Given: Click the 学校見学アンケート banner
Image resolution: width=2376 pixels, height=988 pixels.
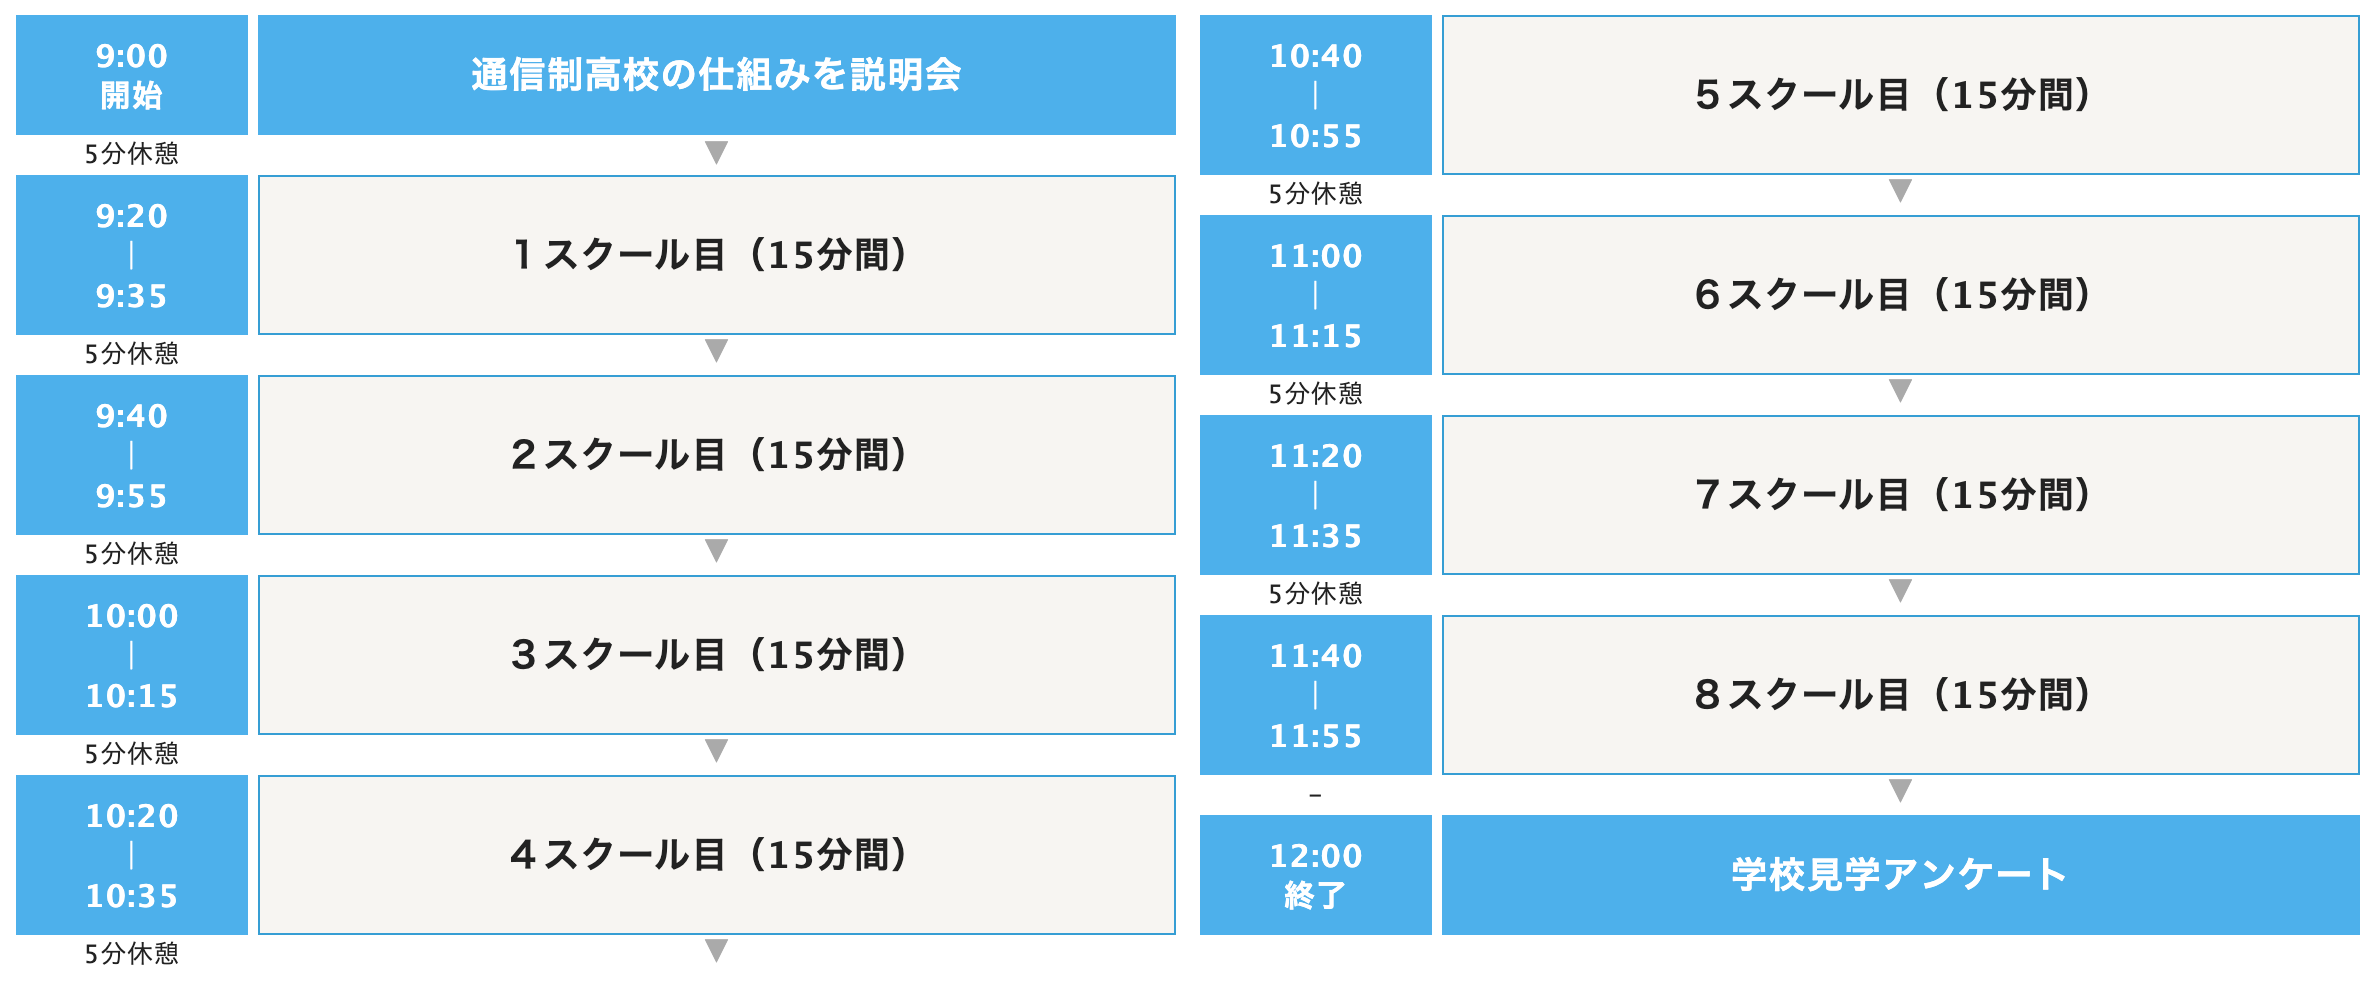Looking at the screenshot, I should (1900, 875).
